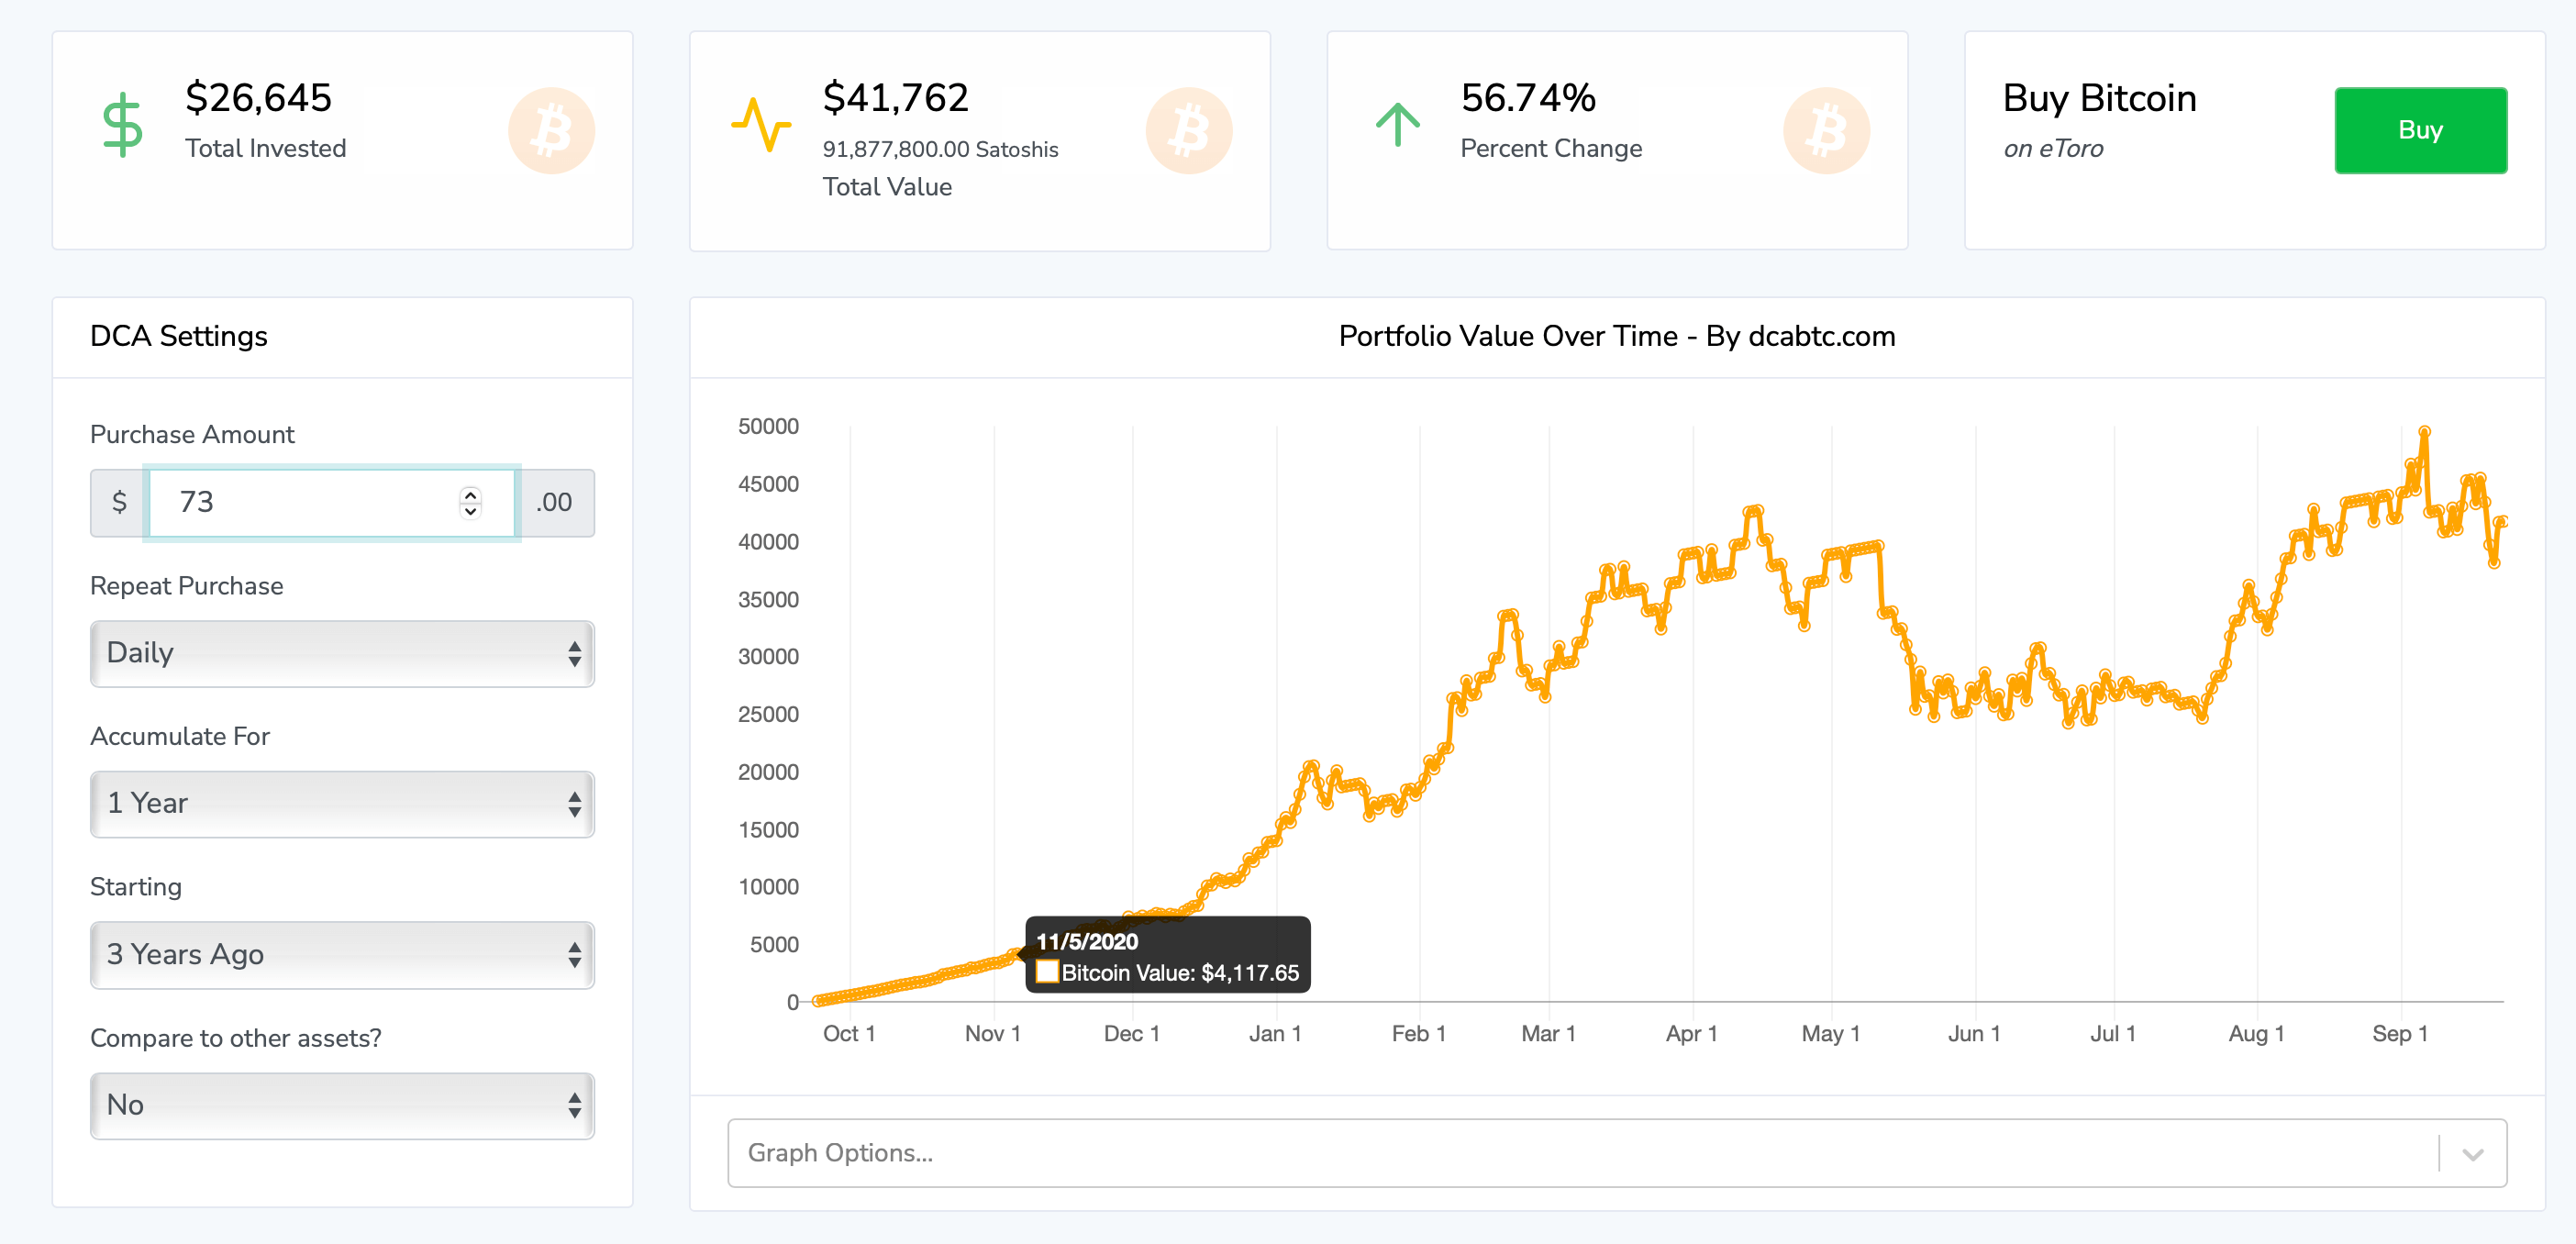Click the Buy Bitcoin heading
This screenshot has width=2576, height=1244.
click(2099, 98)
